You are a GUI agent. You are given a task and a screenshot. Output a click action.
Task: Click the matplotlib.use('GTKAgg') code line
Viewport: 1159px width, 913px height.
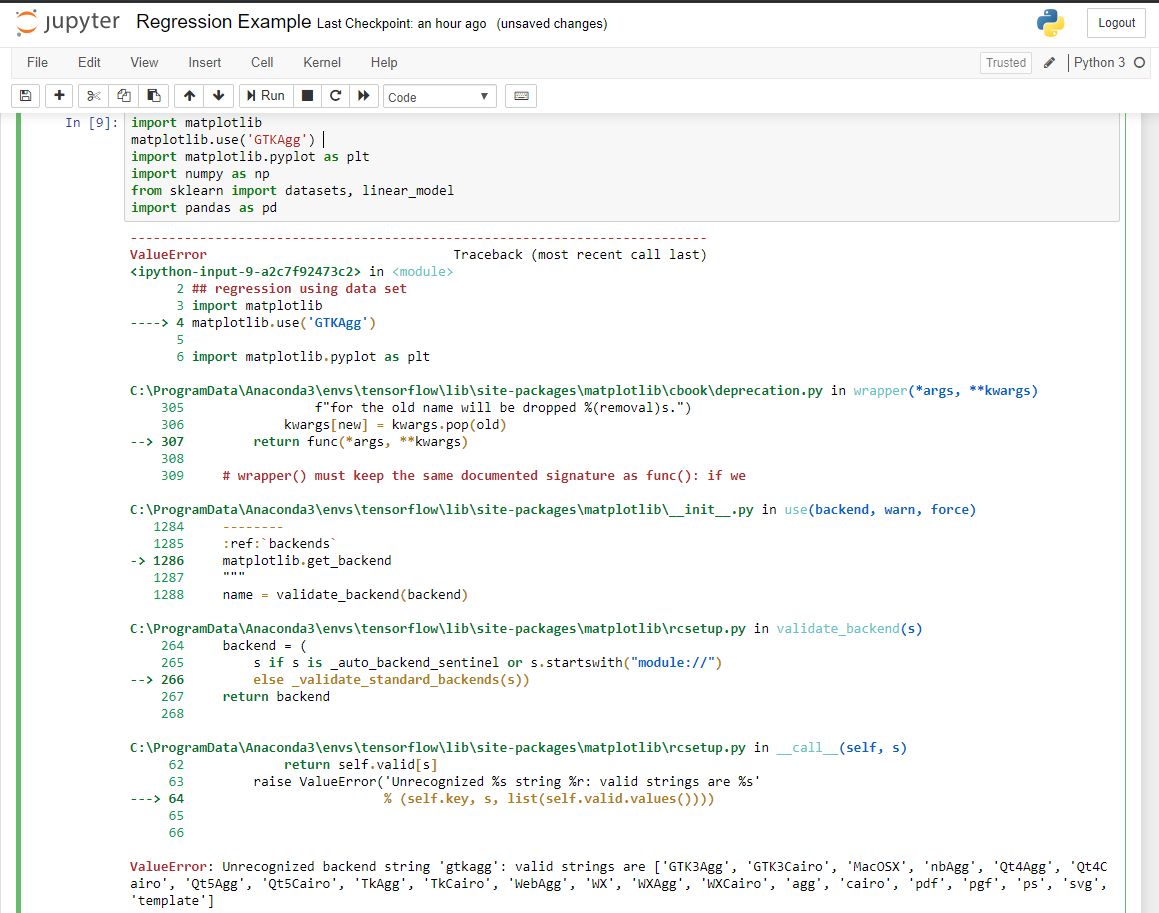pyautogui.click(x=222, y=140)
